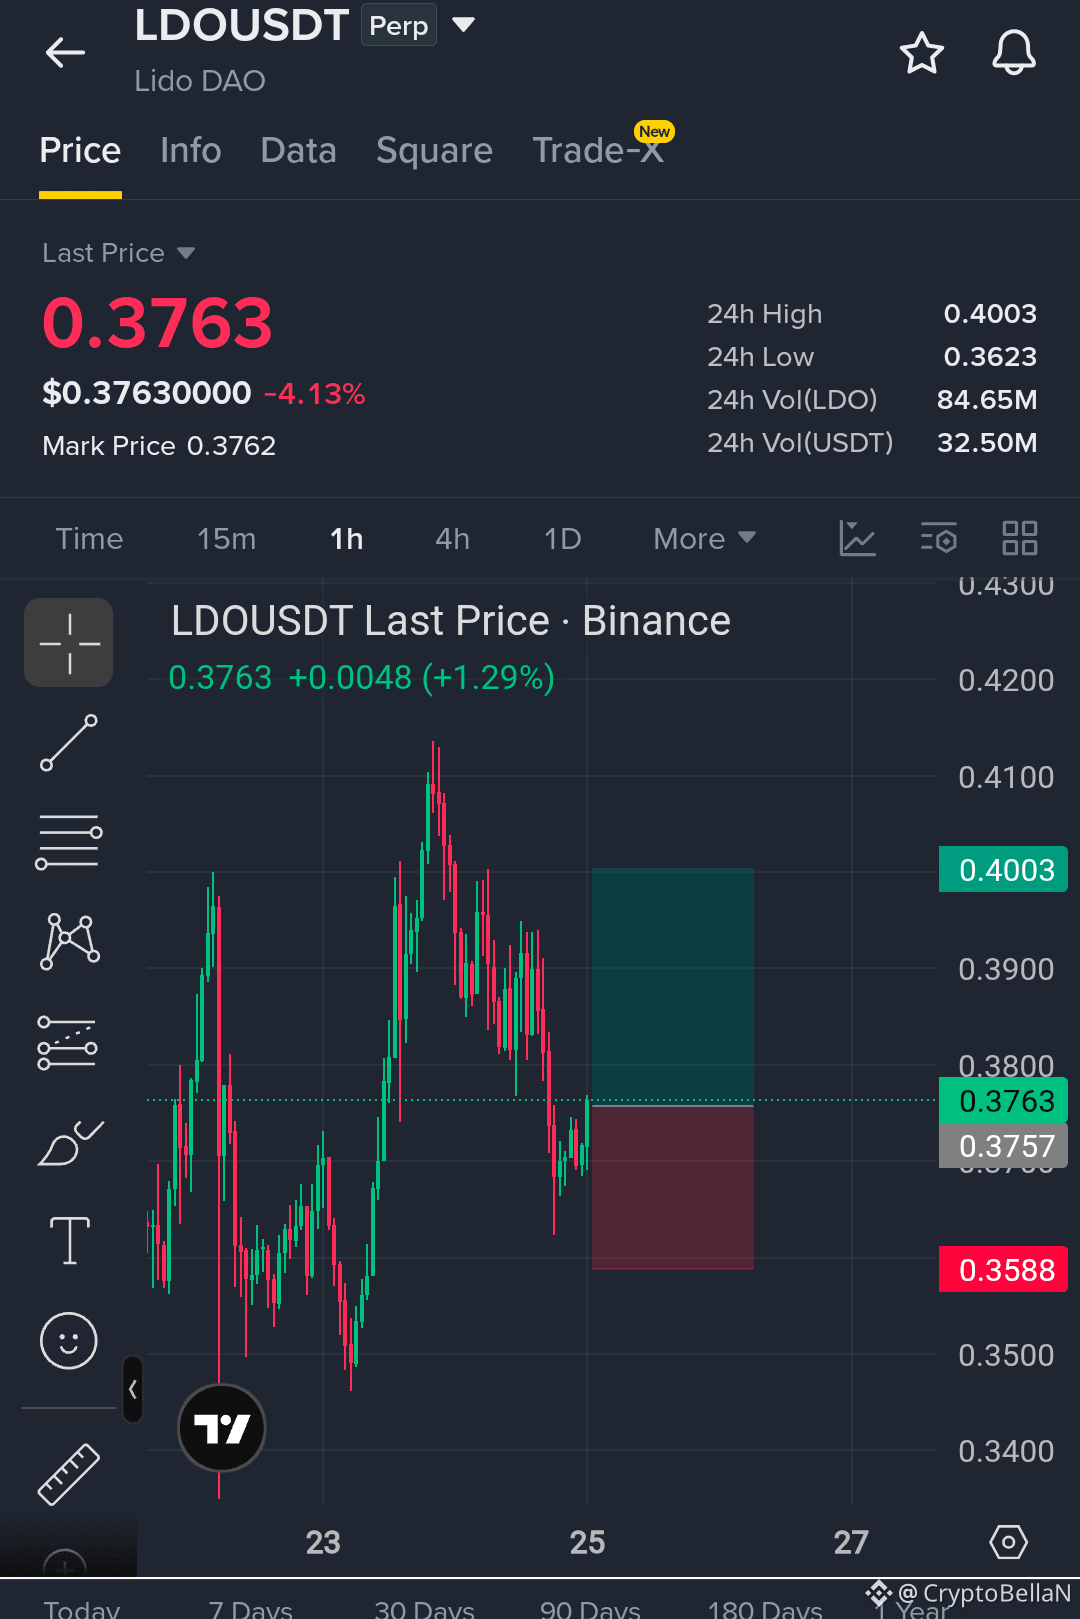This screenshot has height=1619, width=1080.
Task: Select the horizontal lines drawing tool
Action: (69, 842)
